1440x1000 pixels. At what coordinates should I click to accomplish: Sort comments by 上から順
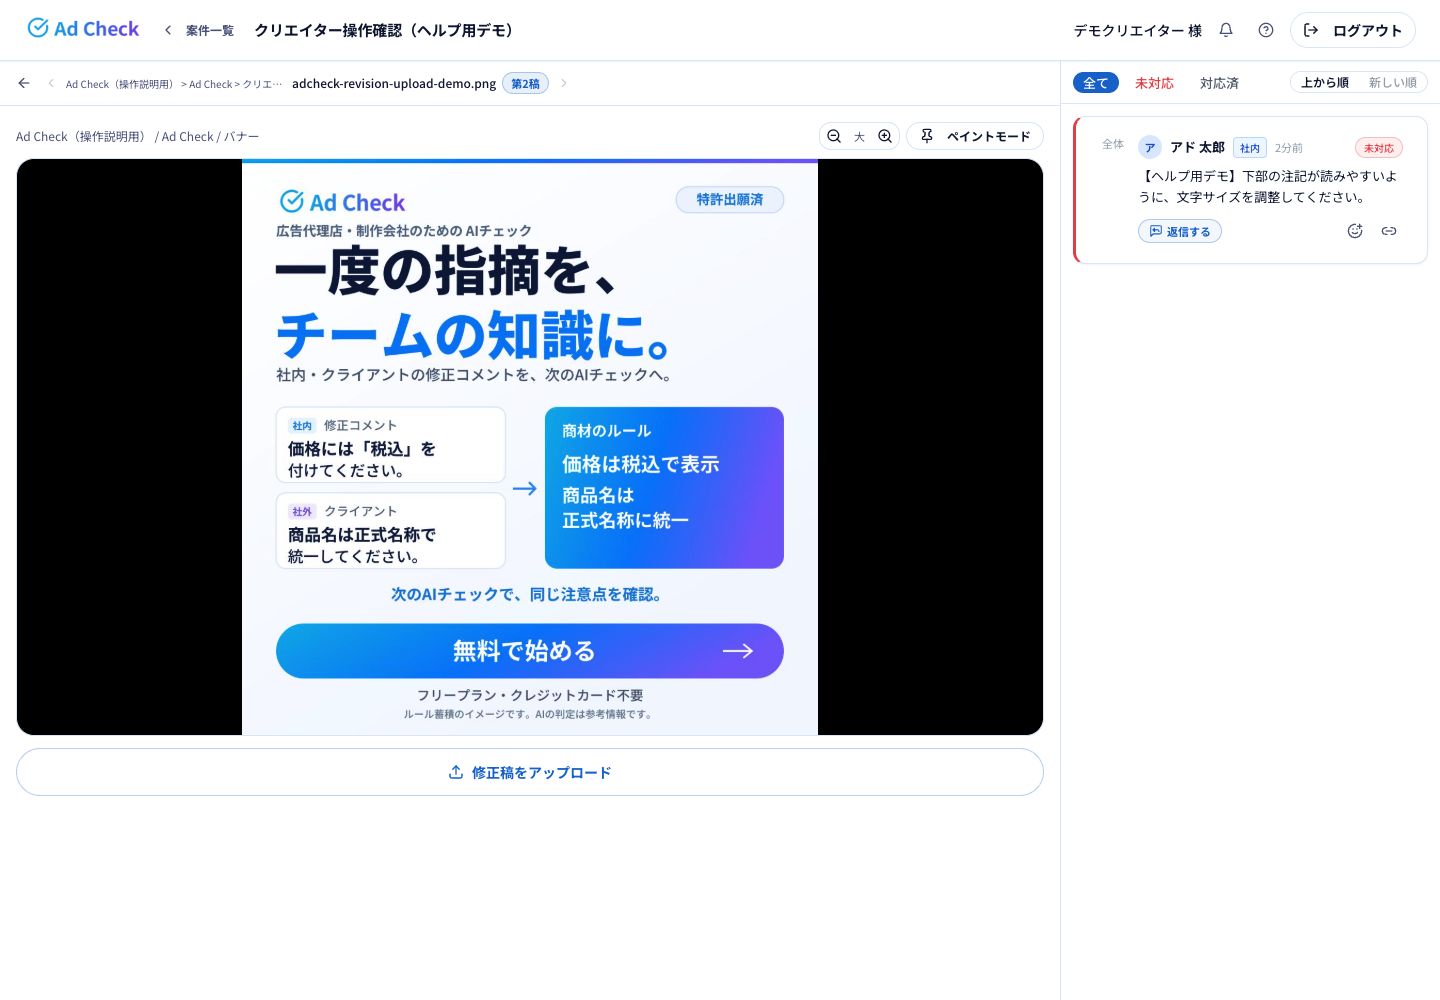coord(1325,82)
